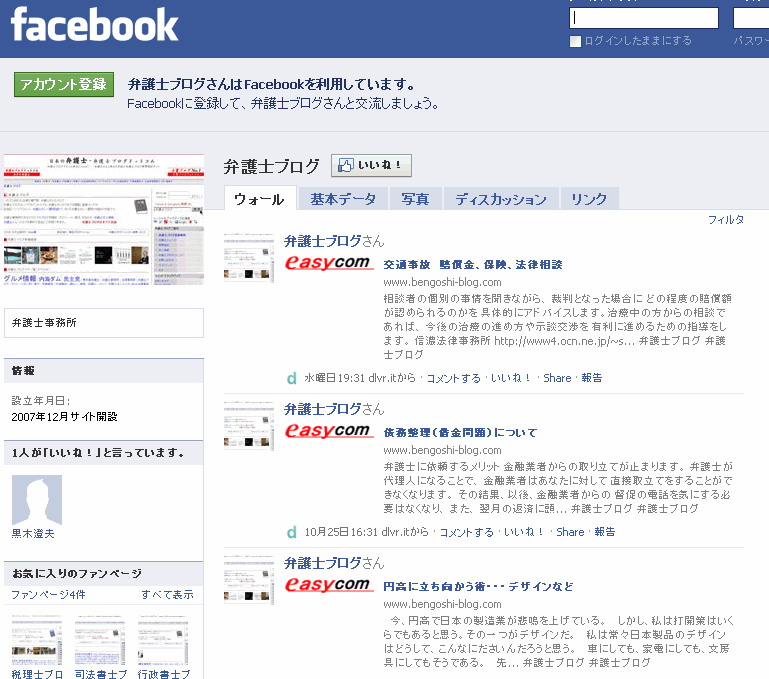769x679 pixels.
Task: Click 弁護士ブログ author name on 債務整理 post
Action: 323,409
